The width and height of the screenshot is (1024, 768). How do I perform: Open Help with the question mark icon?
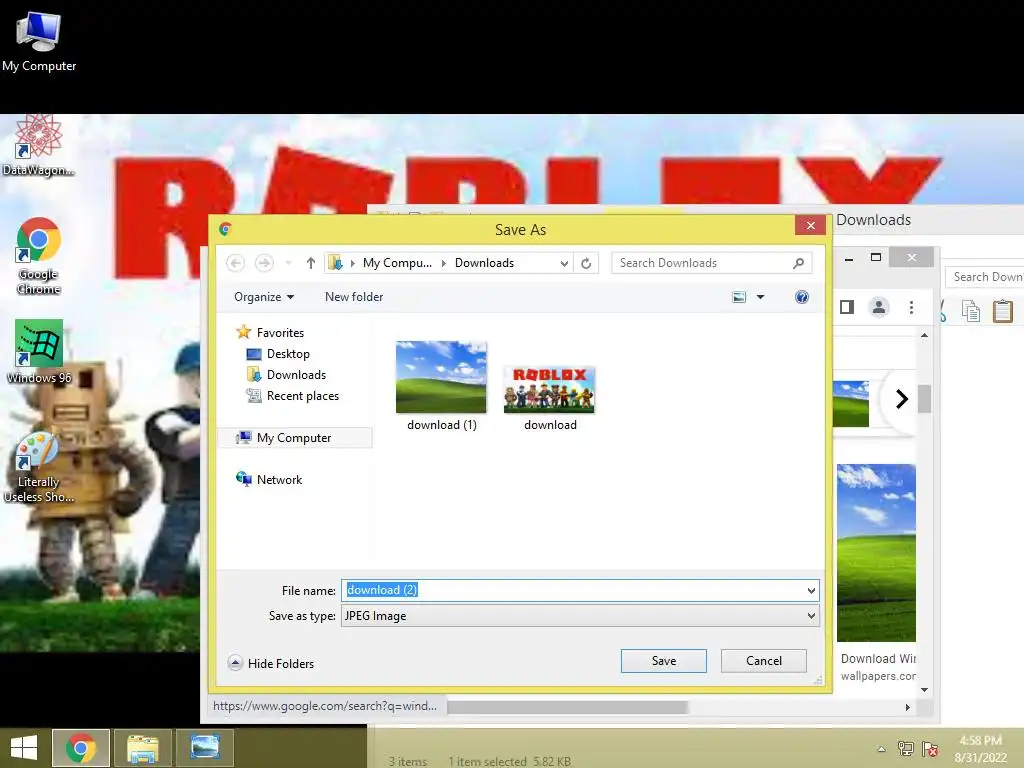click(802, 297)
